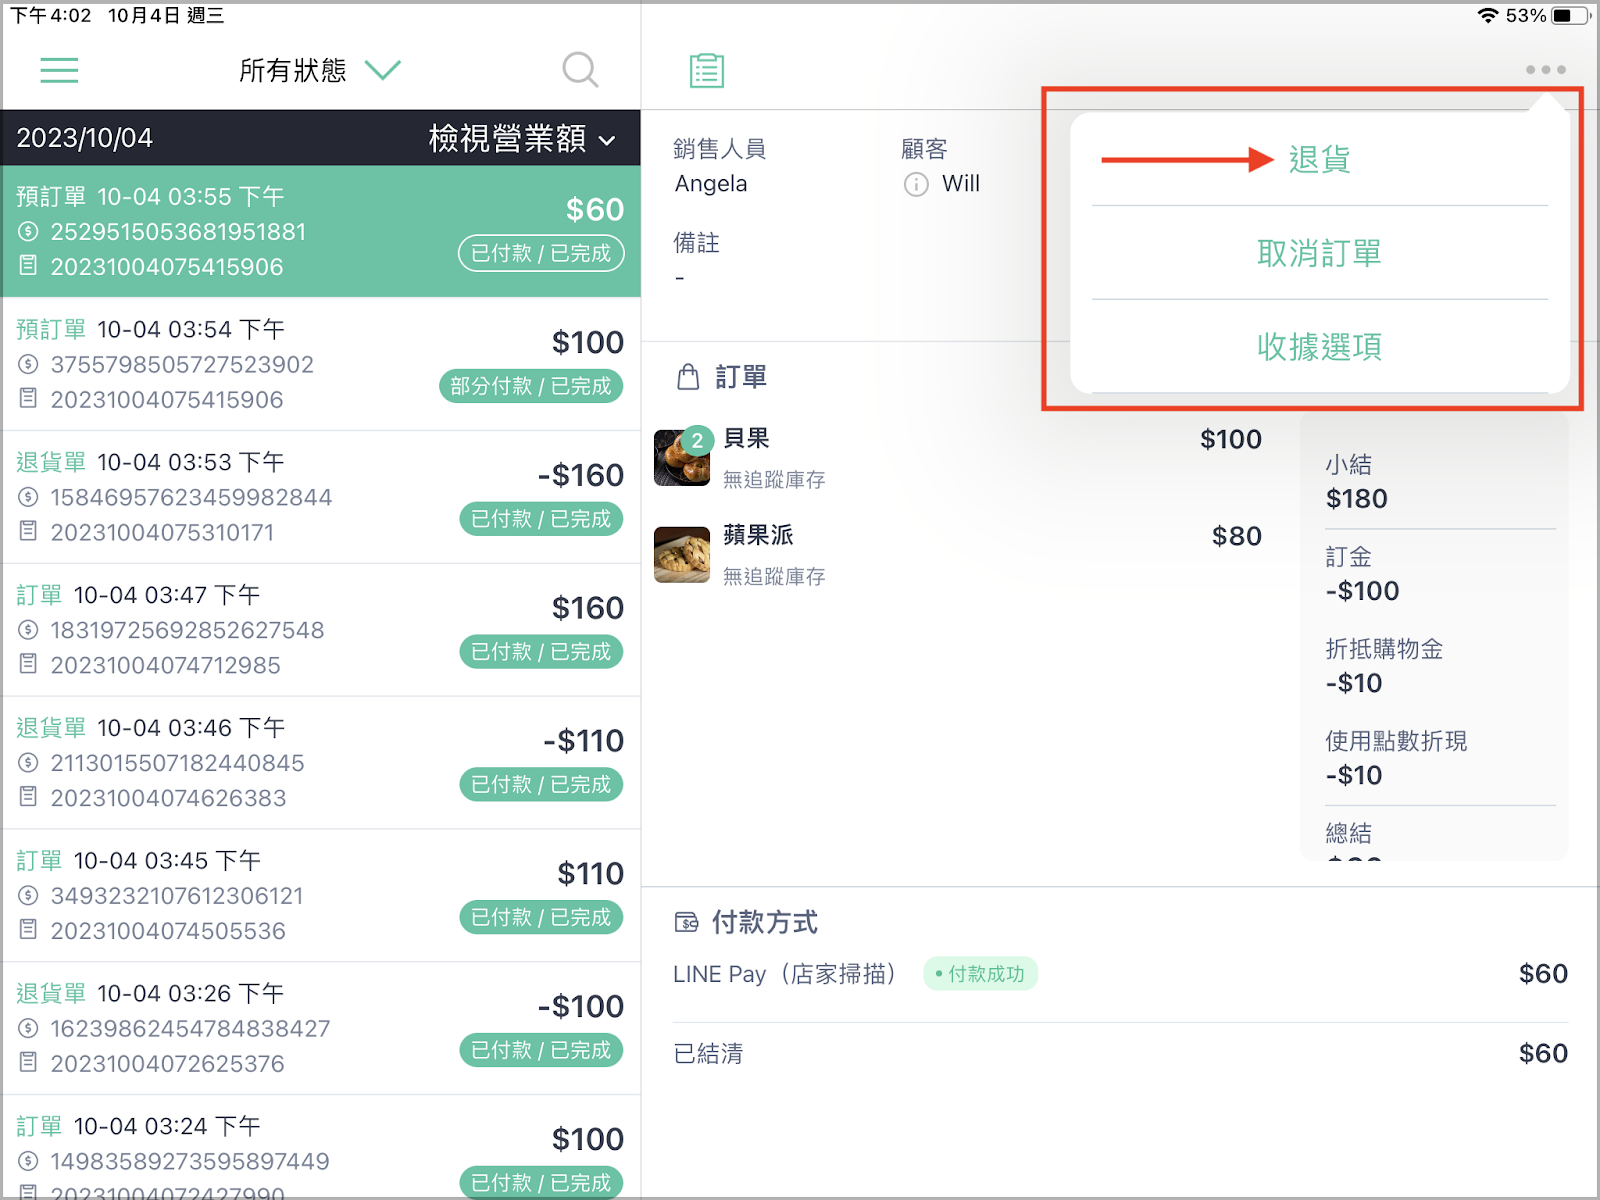The height and width of the screenshot is (1200, 1600).
Task: Tap the dollar icon beside 15846957623459982844
Action: 28,497
